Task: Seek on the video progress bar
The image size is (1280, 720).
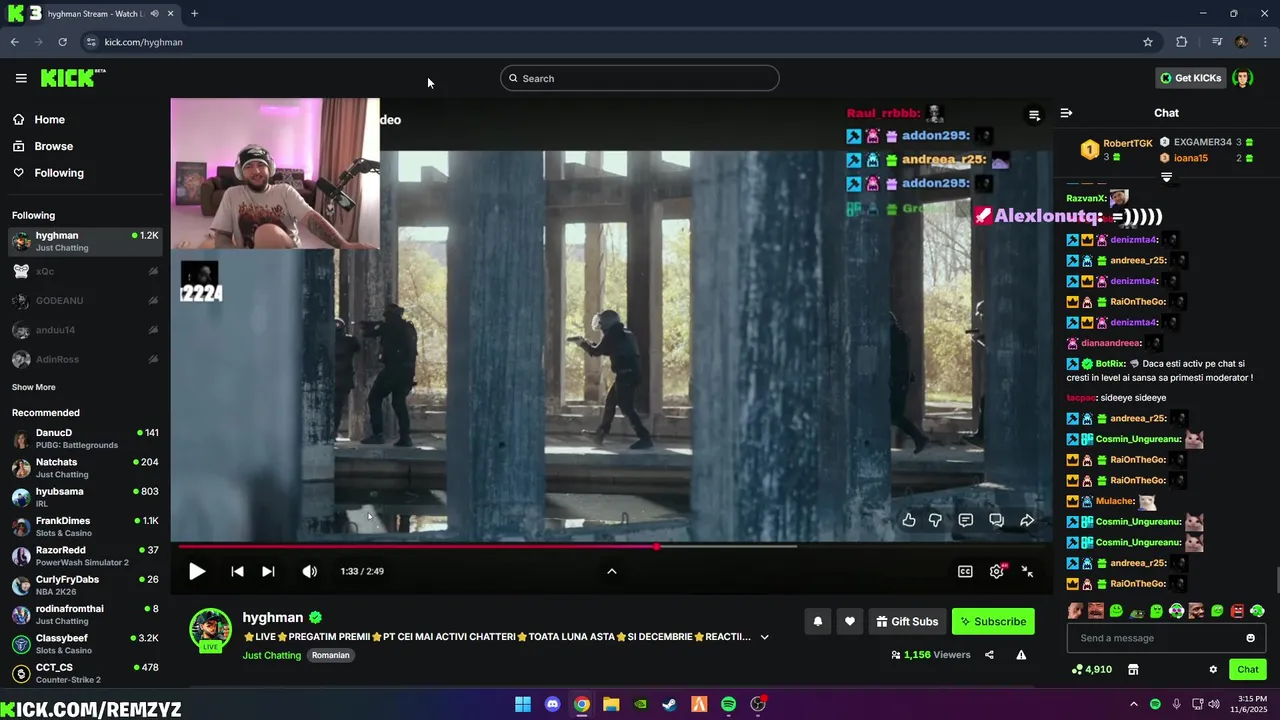Action: coord(611,546)
